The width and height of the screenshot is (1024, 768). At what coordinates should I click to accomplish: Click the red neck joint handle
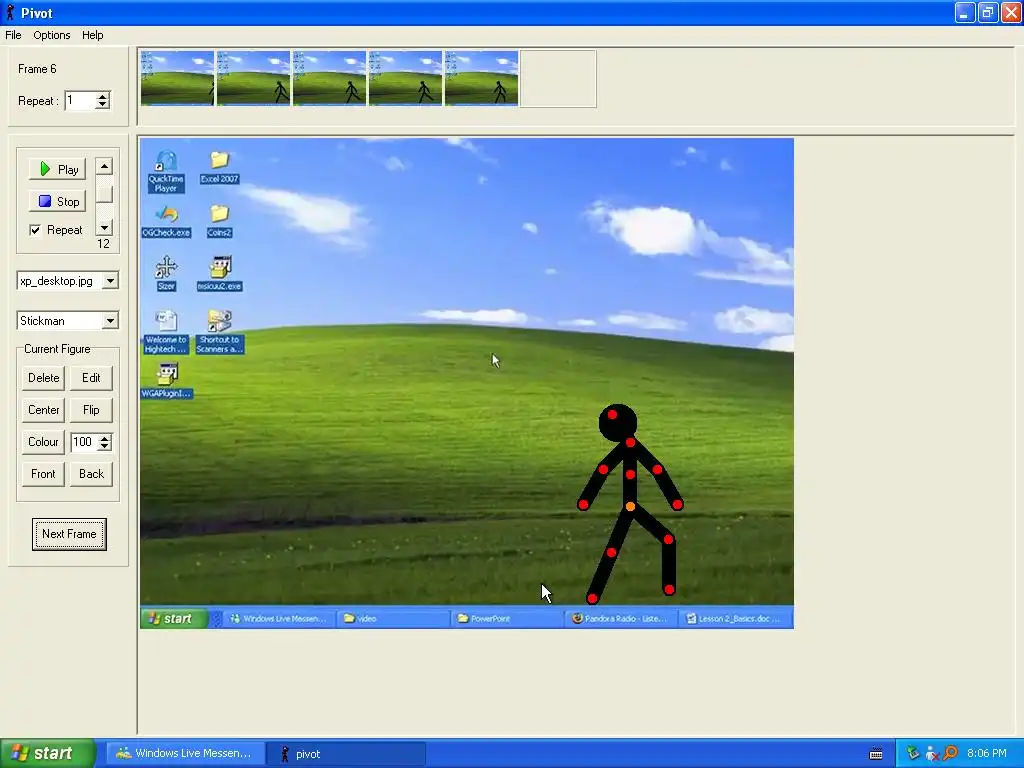pos(630,443)
